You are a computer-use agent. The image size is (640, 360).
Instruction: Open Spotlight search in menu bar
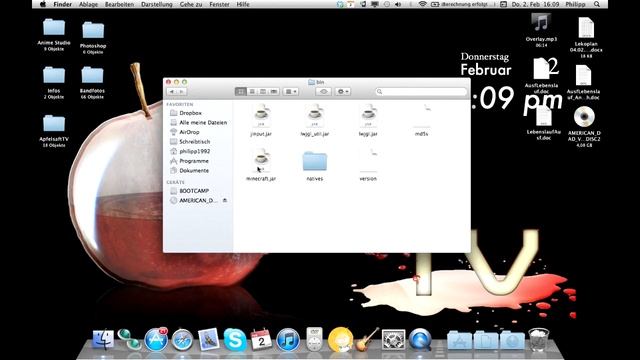(597, 4)
